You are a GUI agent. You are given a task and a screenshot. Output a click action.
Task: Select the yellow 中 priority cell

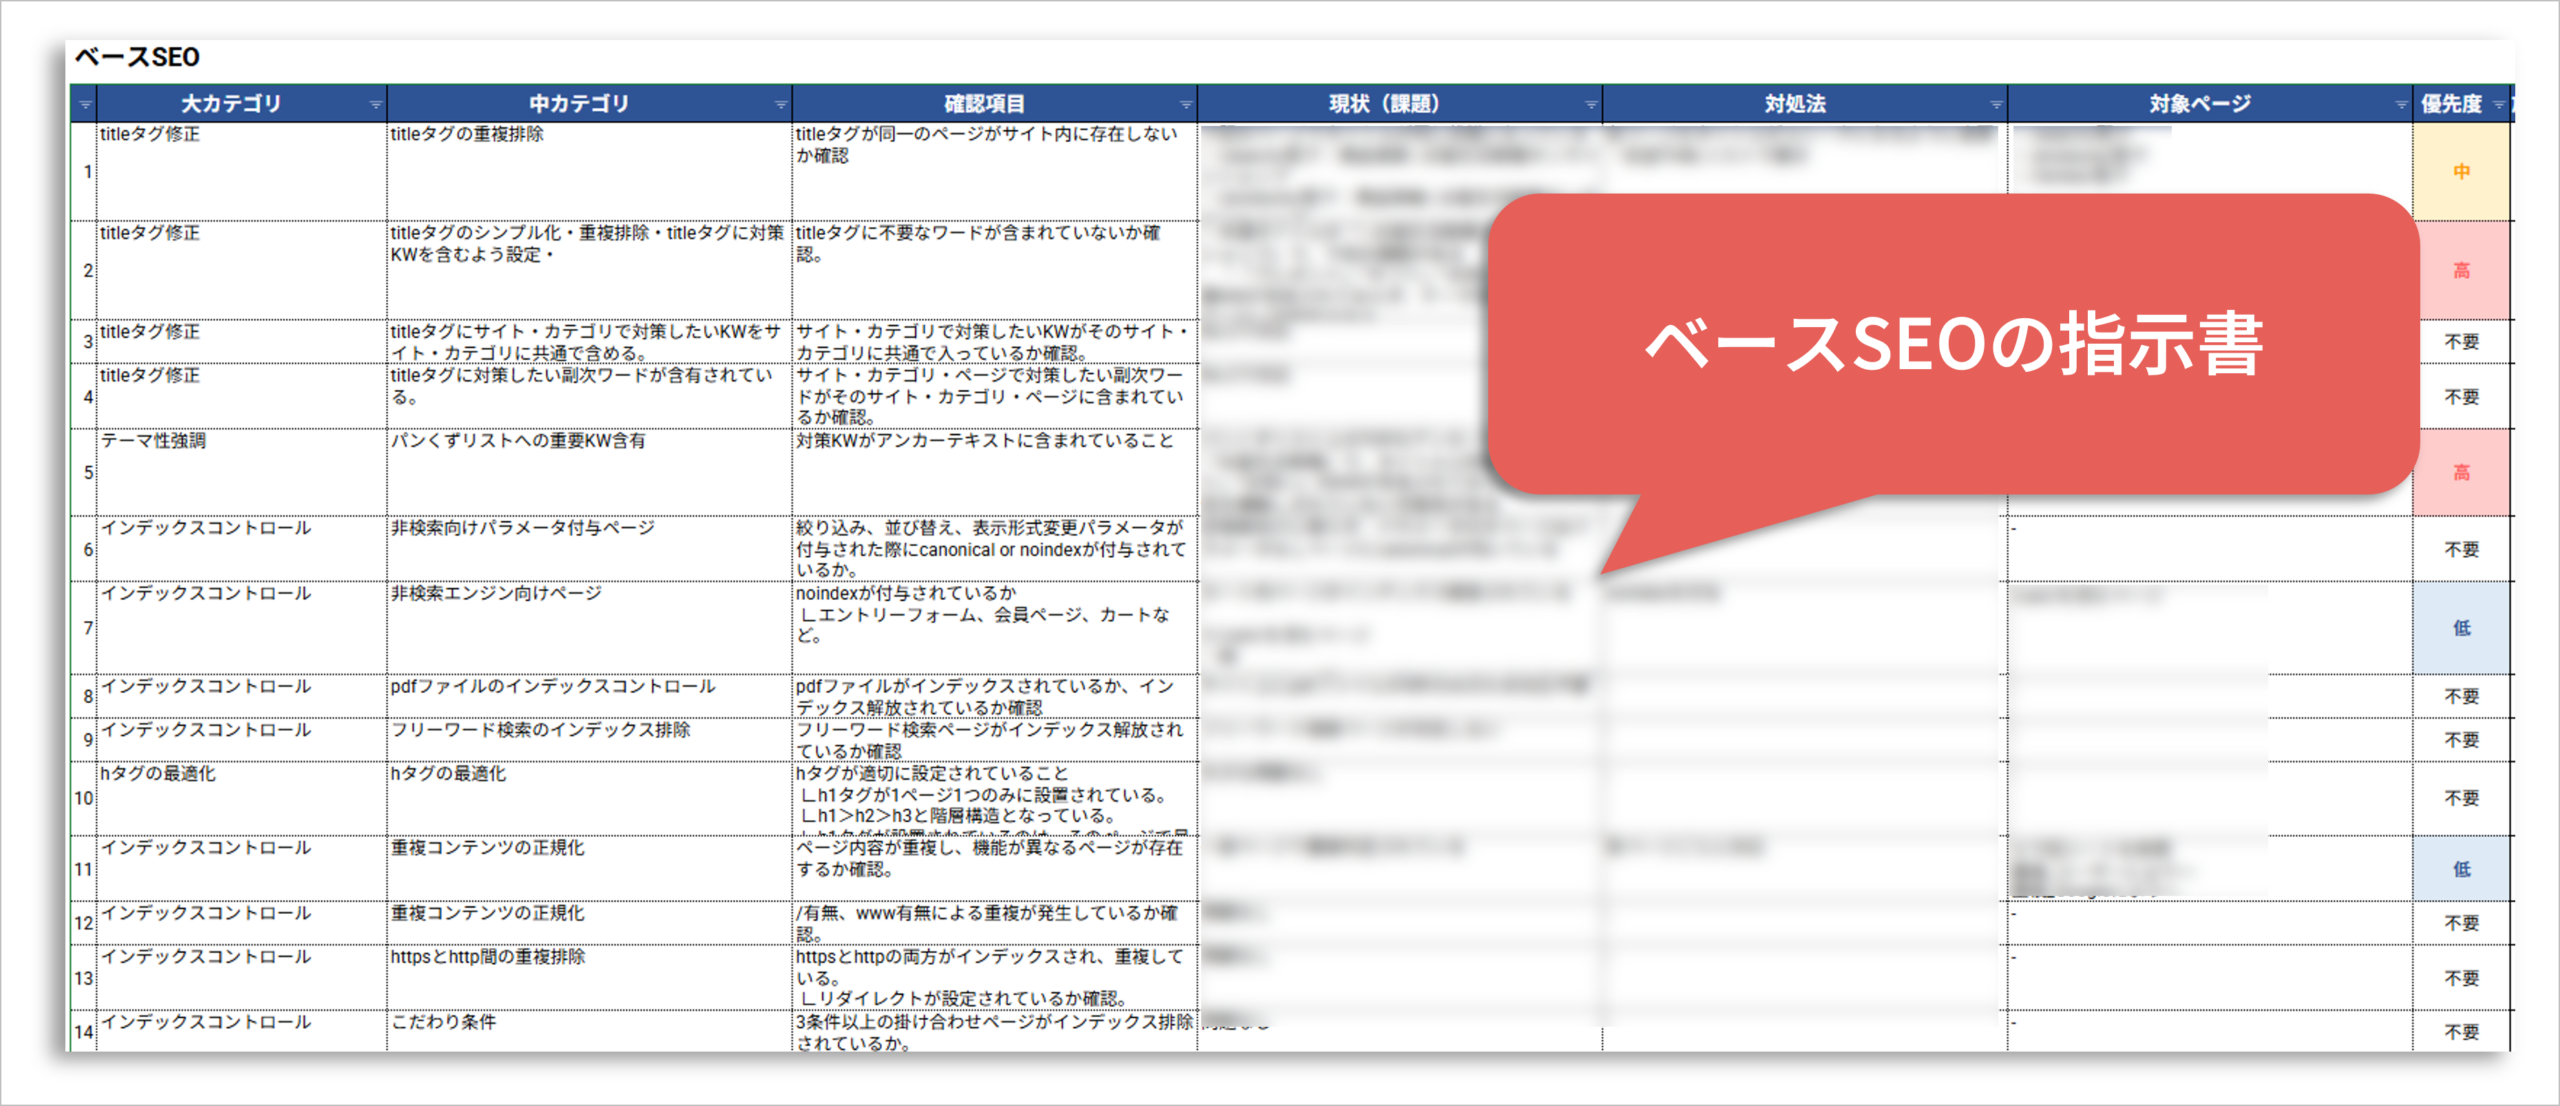(x=2461, y=172)
